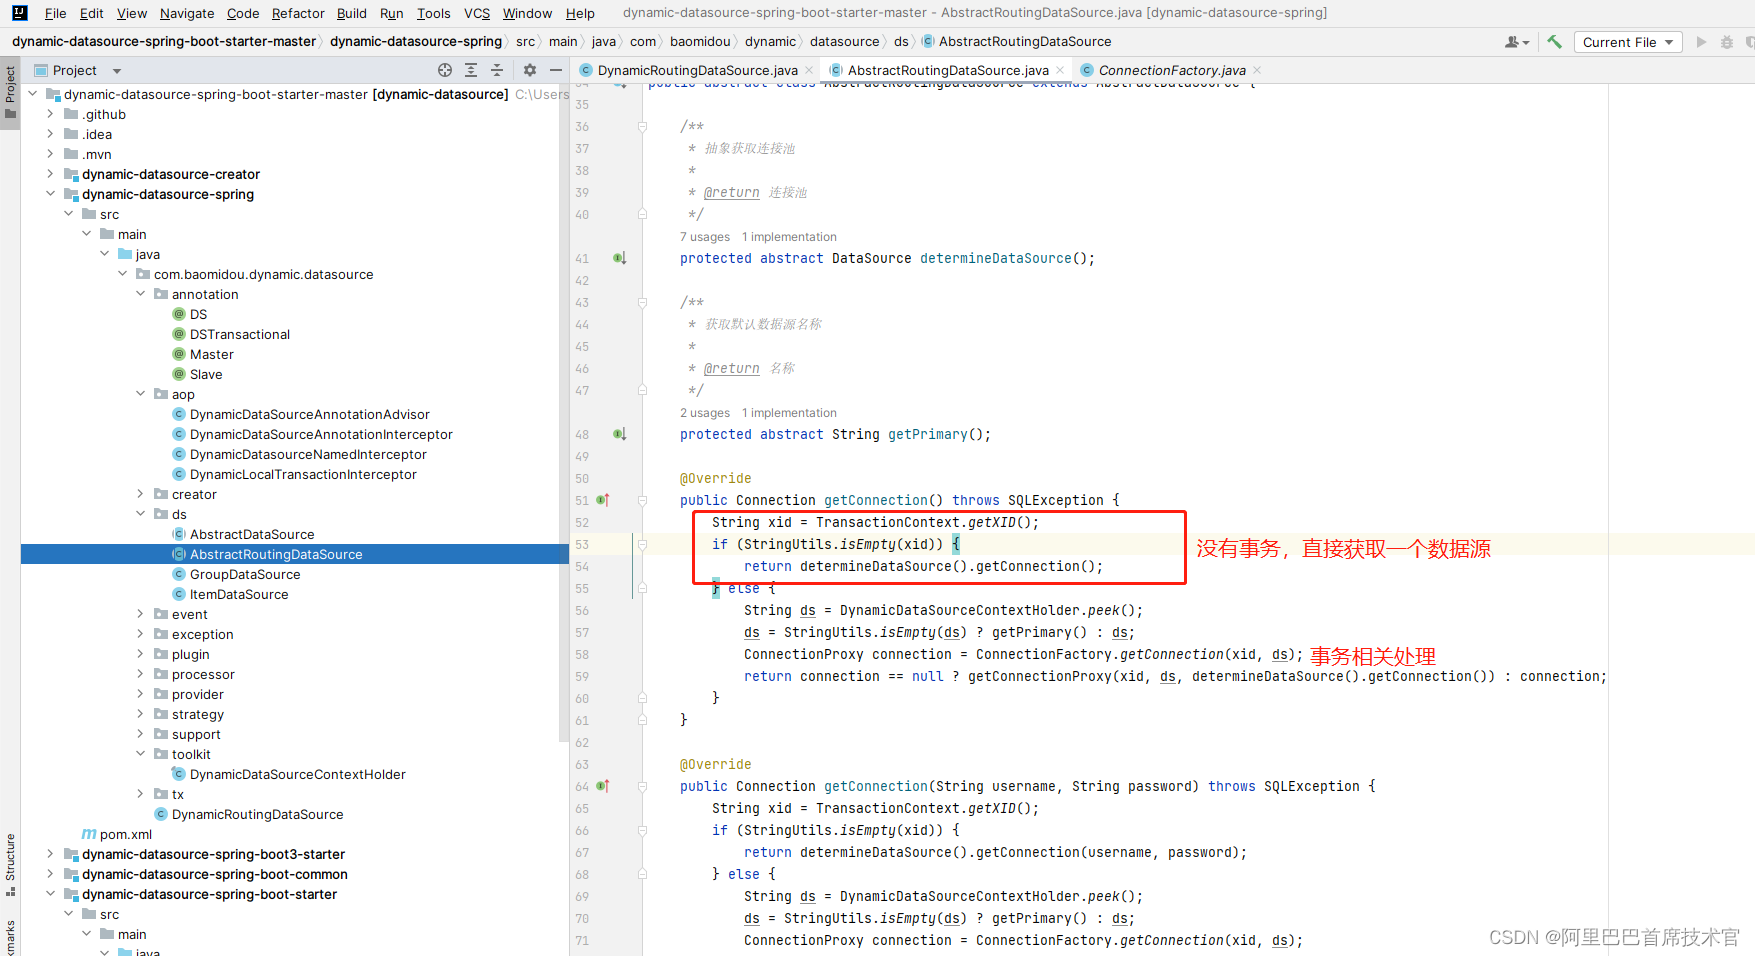This screenshot has width=1755, height=956.
Task: Select the Master annotation in project tree
Action: [211, 354]
